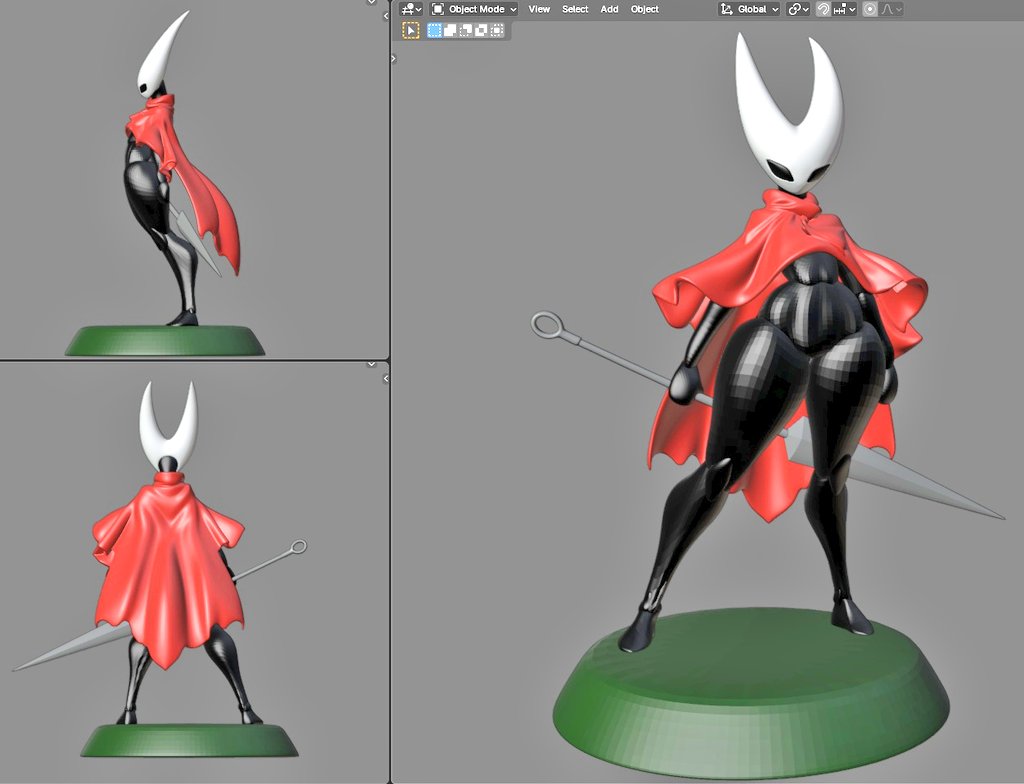The image size is (1024, 784).
Task: Expand the bottom-left viewport sidebar arrow
Action: pyautogui.click(x=386, y=379)
